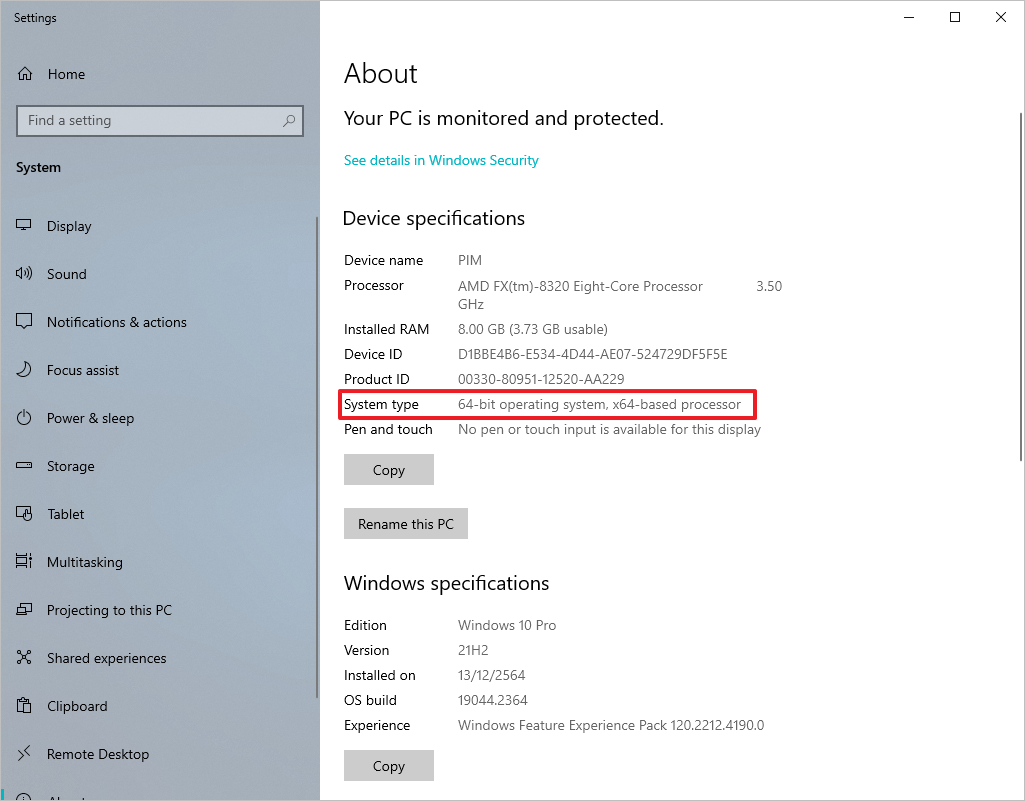
Task: Open Projecting to this PC
Action: click(158, 610)
